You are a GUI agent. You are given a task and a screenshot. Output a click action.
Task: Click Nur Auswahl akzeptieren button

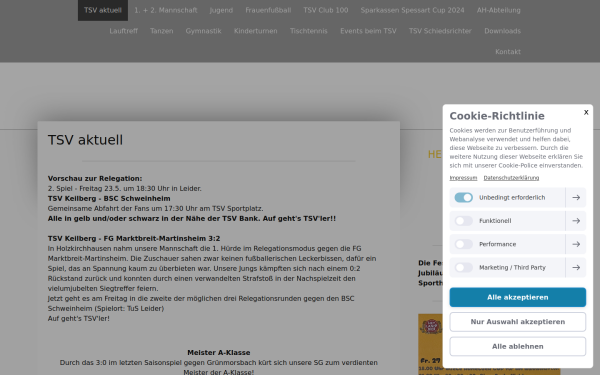click(x=517, y=322)
